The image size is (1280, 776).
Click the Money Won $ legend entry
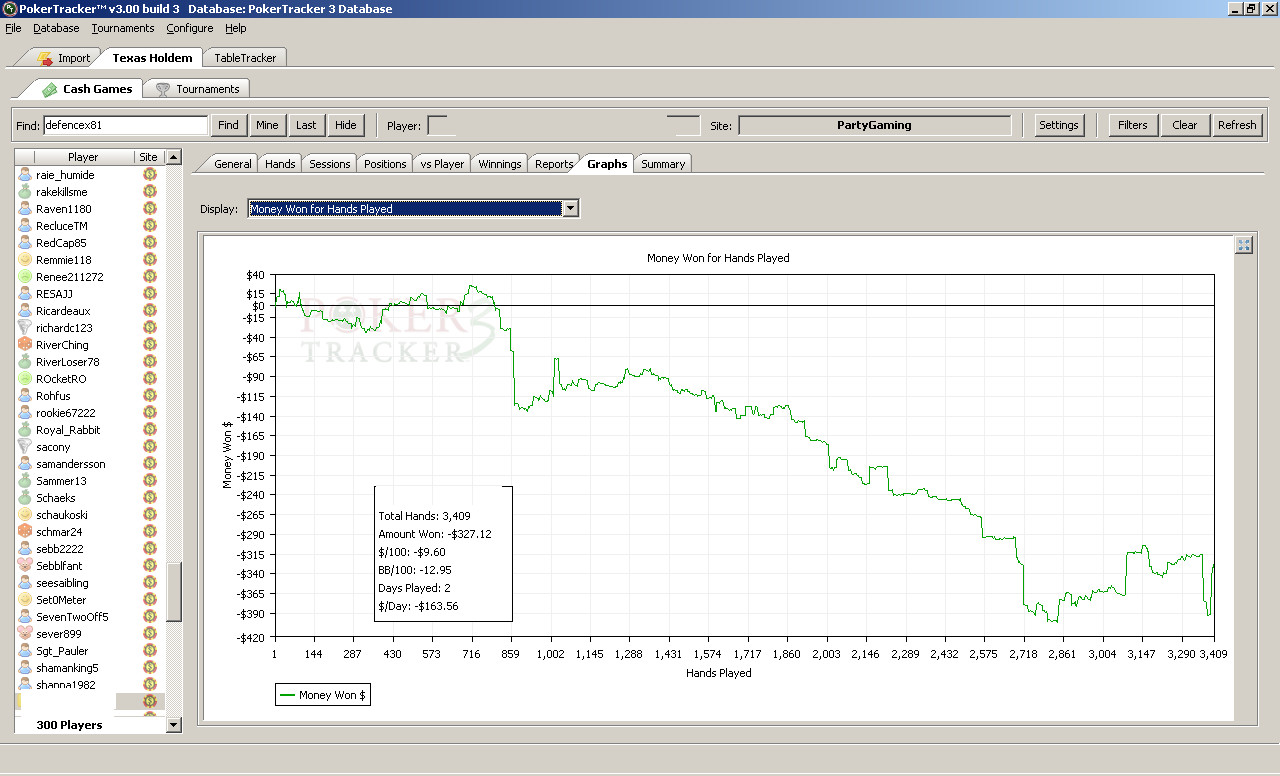322,695
